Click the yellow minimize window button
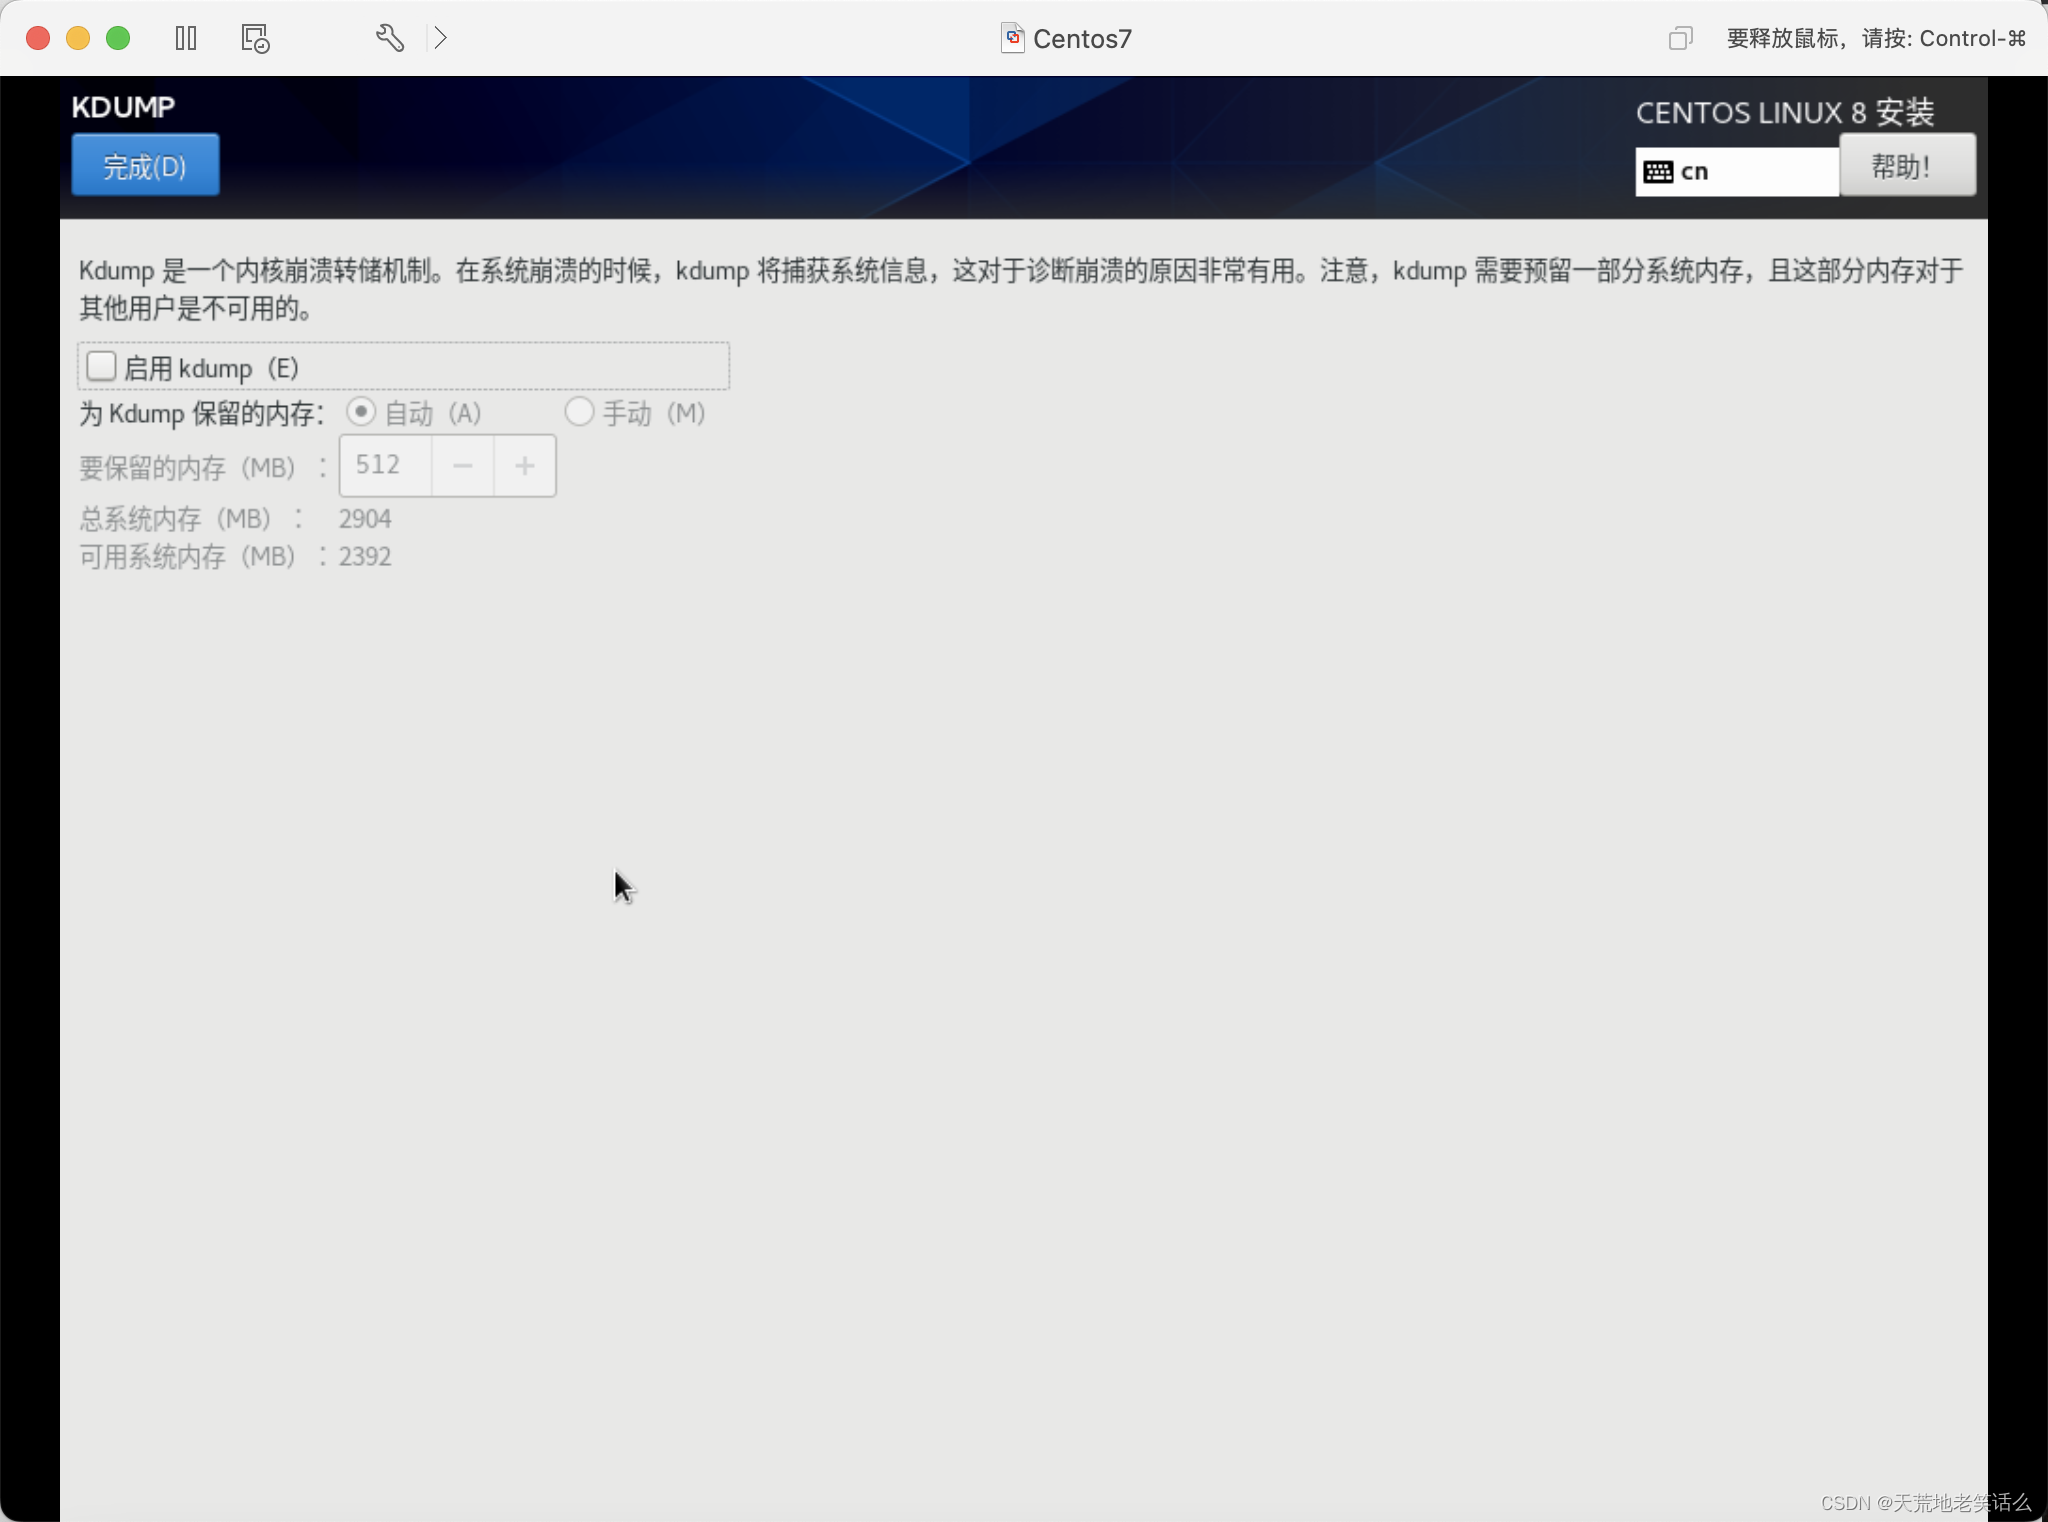 click(78, 38)
